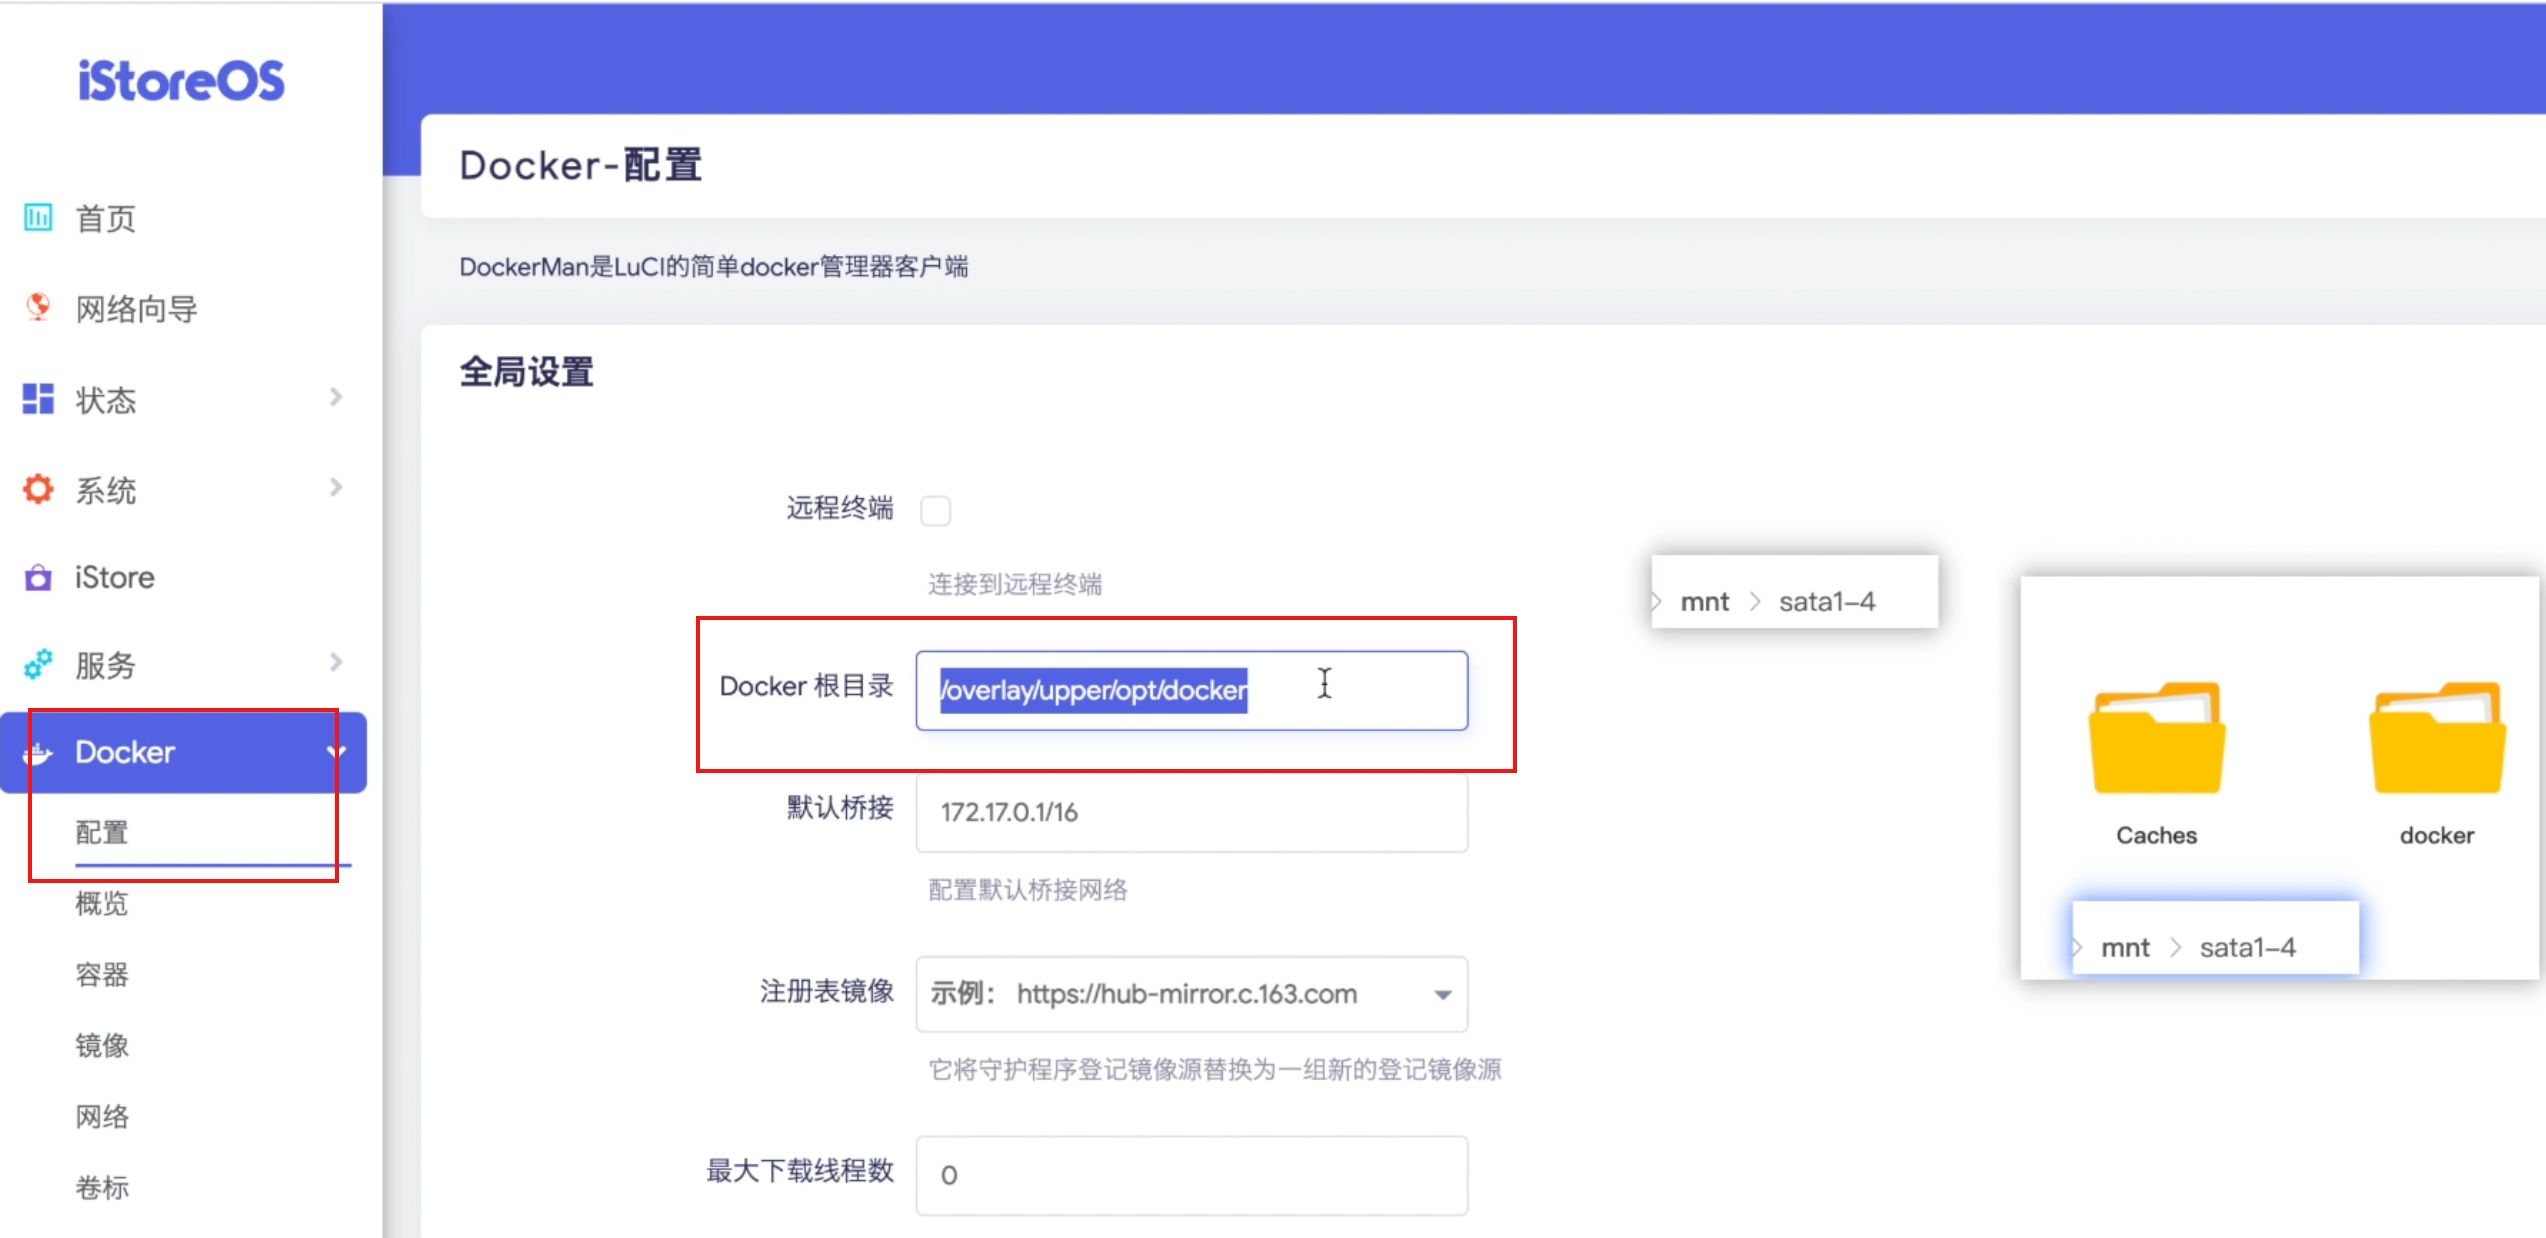
Task: Click the 远程终端 label
Action: click(x=840, y=508)
